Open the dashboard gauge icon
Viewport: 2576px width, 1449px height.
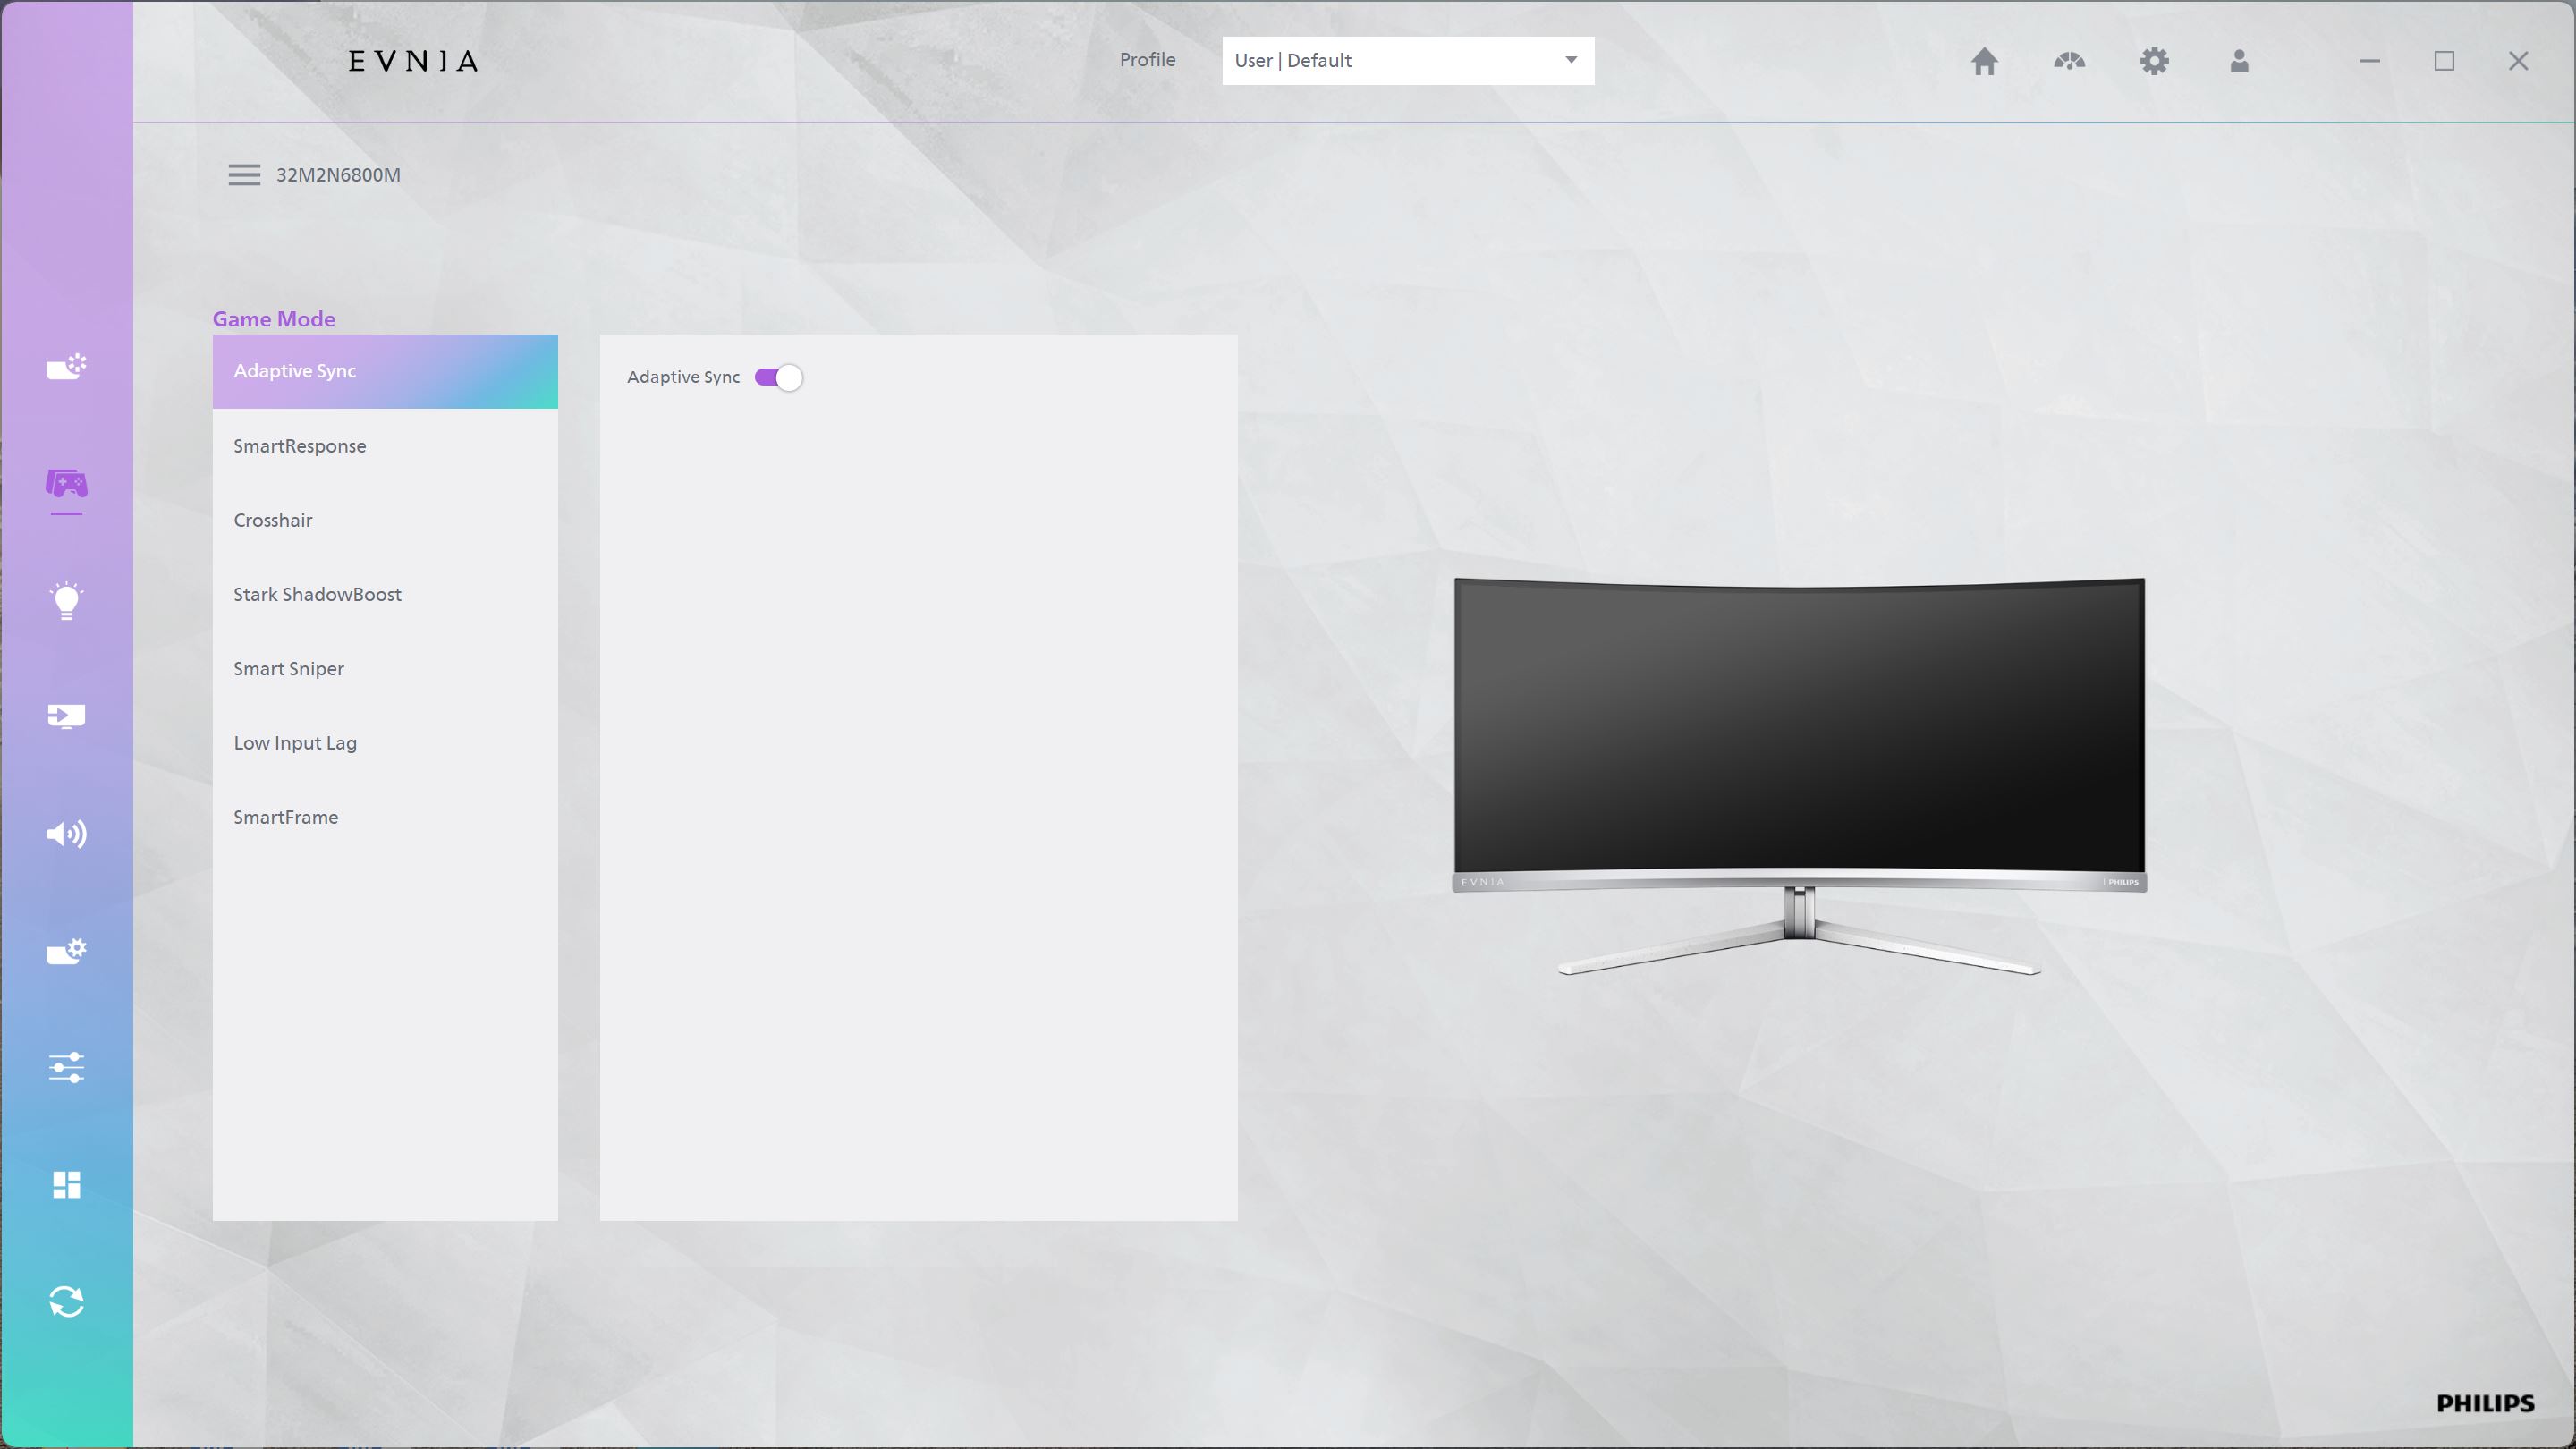2069,61
